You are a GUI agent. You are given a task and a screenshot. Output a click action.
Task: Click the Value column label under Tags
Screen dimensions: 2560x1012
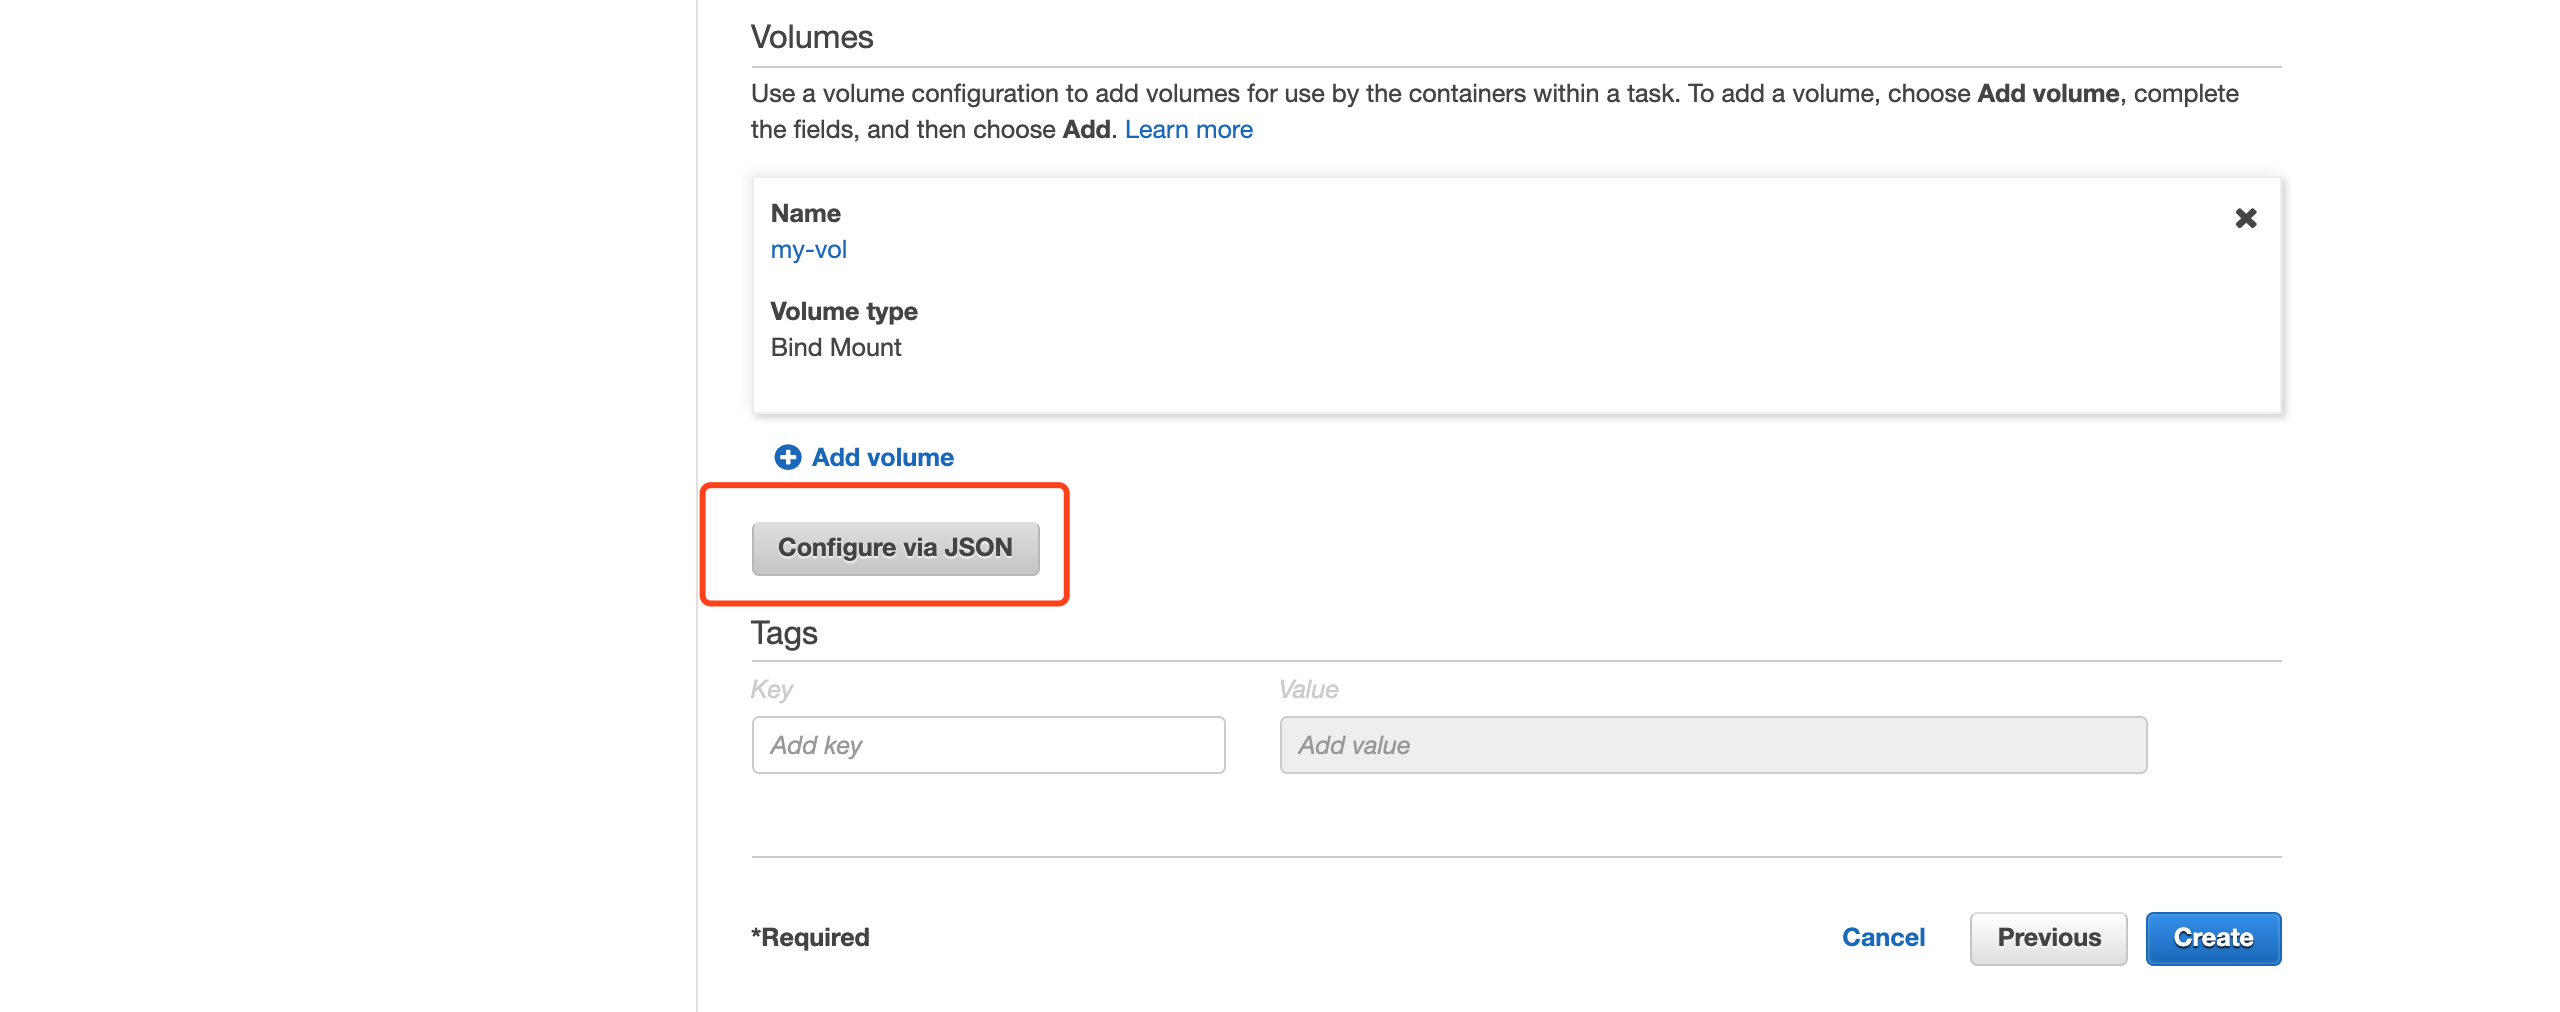(1308, 690)
